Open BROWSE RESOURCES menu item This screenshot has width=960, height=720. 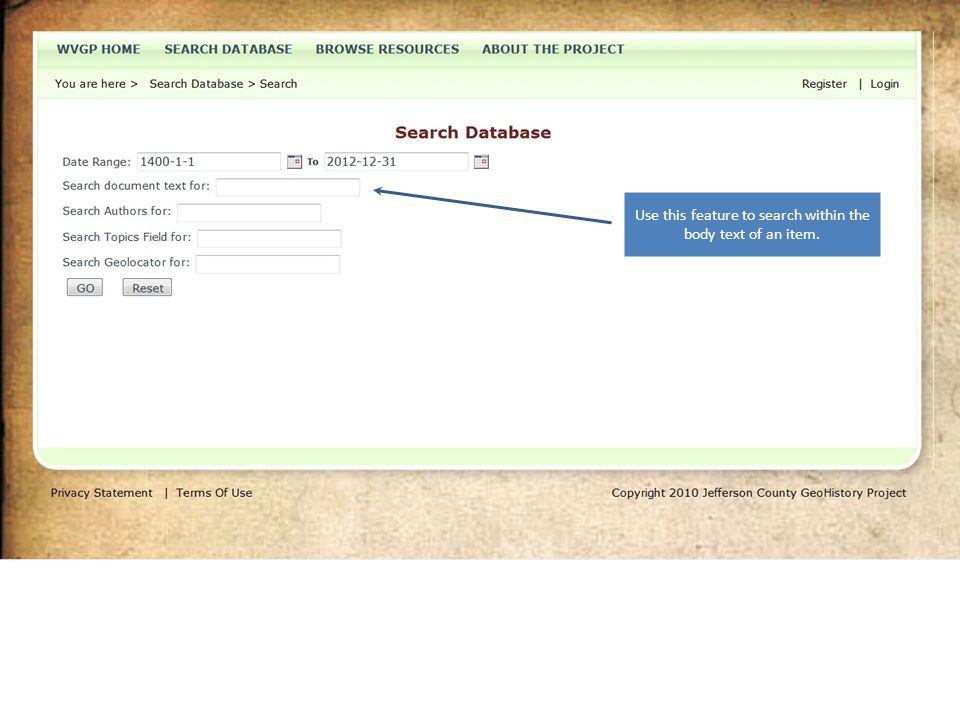(387, 49)
